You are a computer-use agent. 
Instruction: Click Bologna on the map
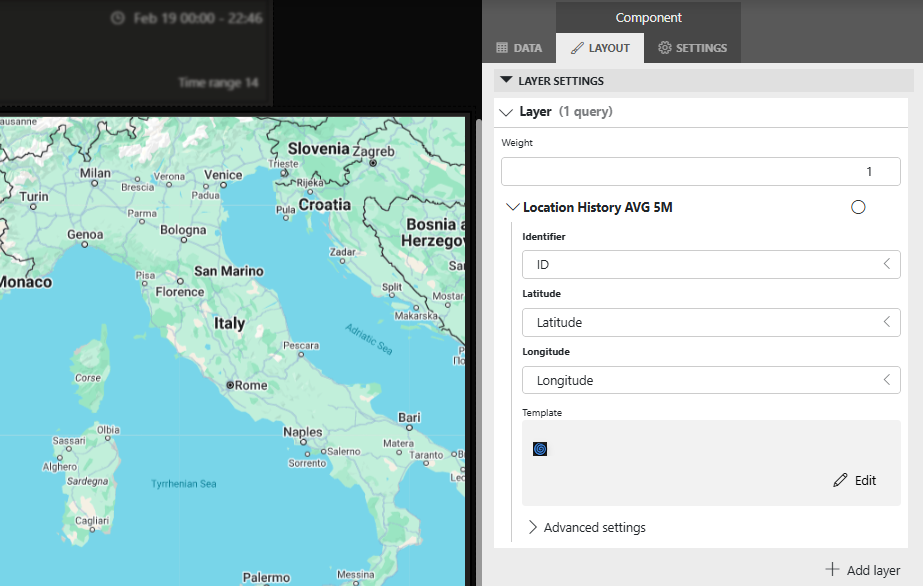[x=183, y=230]
